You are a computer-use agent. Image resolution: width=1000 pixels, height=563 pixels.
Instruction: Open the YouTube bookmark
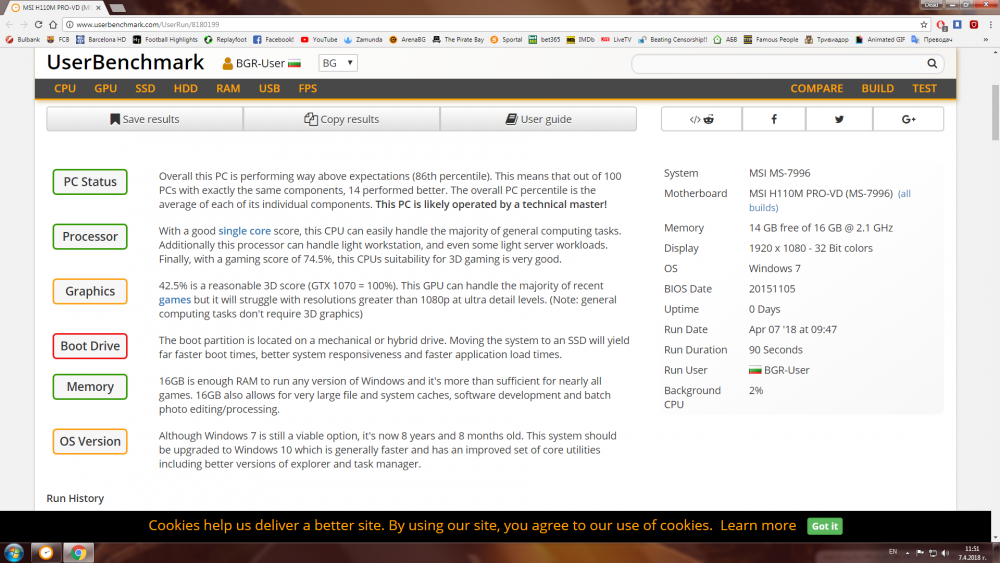pos(319,40)
